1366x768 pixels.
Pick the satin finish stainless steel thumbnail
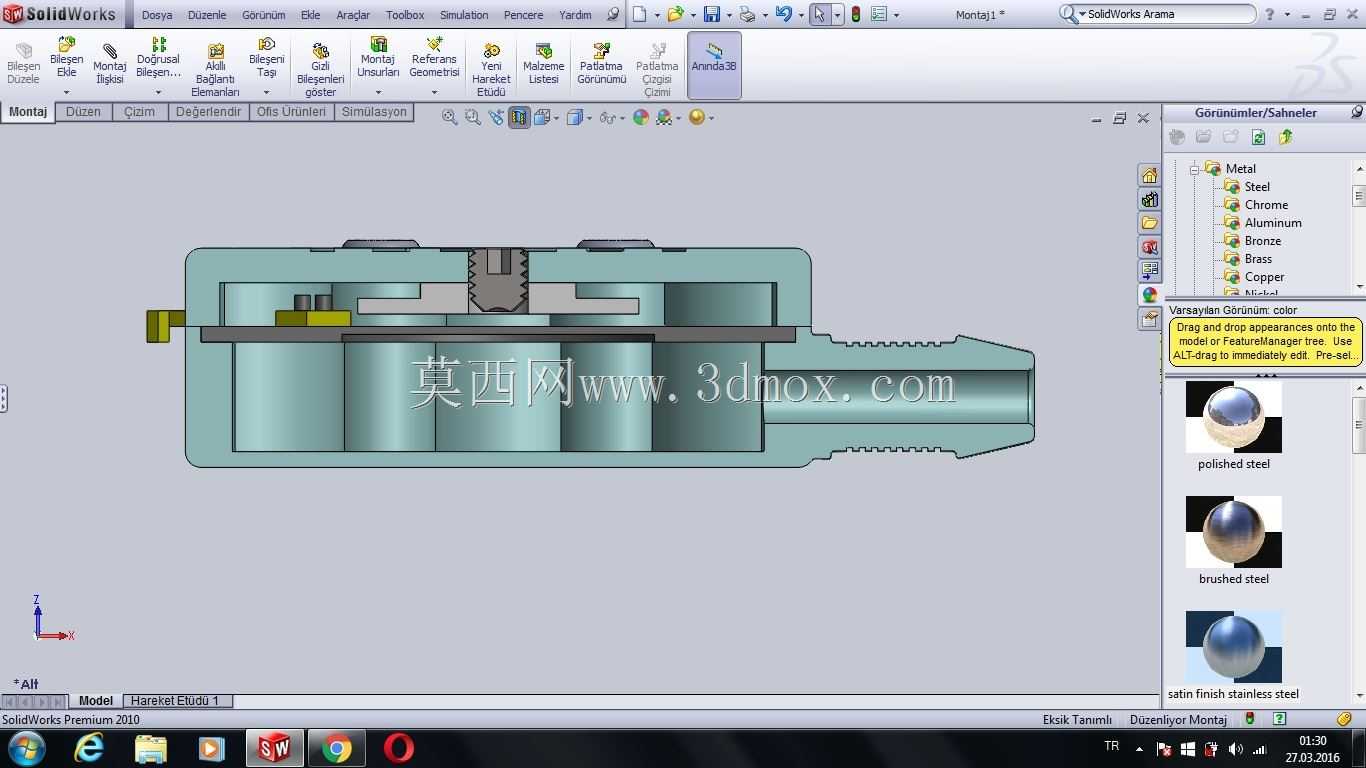click(x=1234, y=647)
